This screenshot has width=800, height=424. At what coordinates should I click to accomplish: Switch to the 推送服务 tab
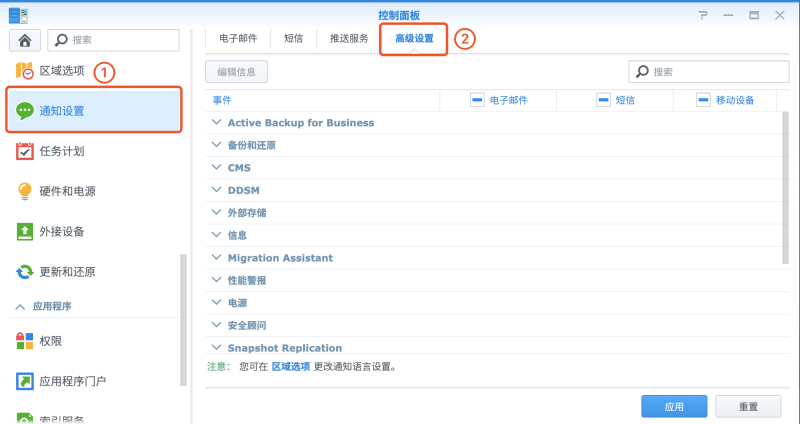click(349, 39)
